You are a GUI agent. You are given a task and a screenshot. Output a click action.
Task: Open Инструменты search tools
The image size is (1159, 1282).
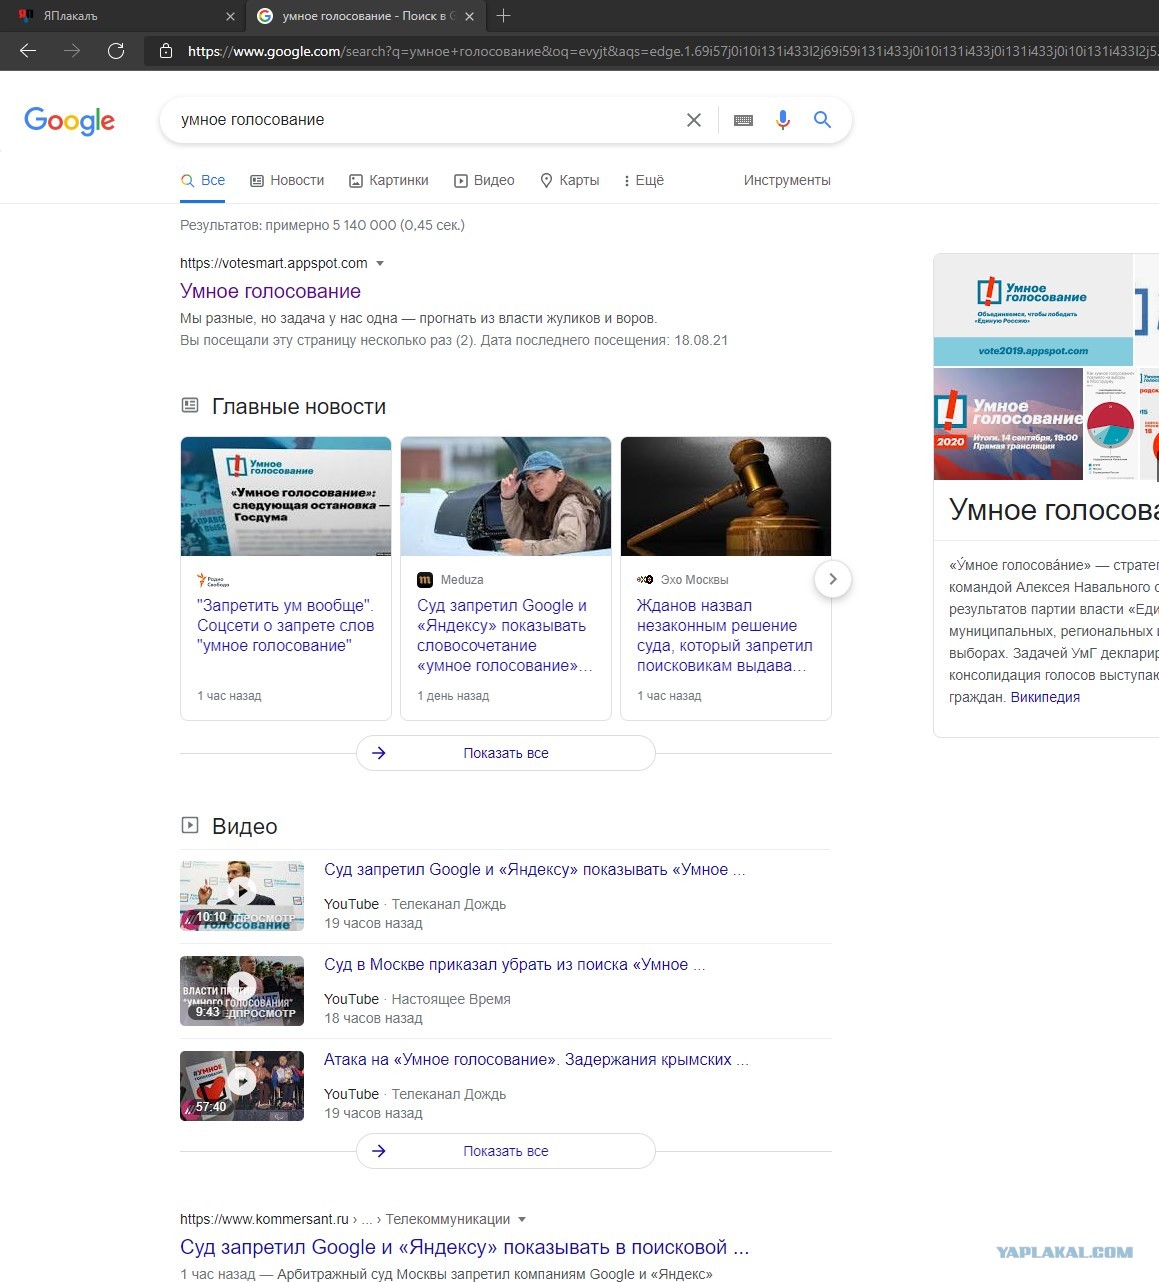pyautogui.click(x=787, y=181)
